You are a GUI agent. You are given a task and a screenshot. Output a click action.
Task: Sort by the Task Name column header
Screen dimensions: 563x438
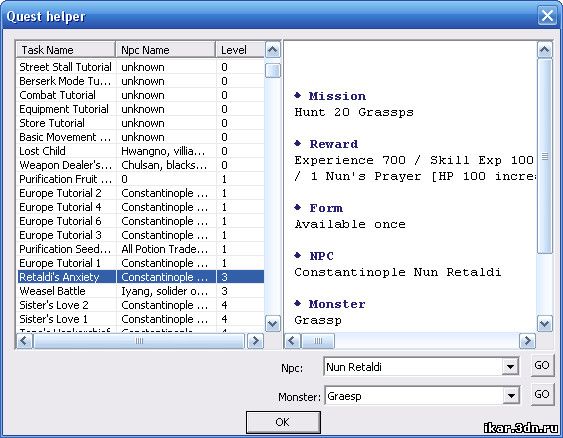point(66,50)
